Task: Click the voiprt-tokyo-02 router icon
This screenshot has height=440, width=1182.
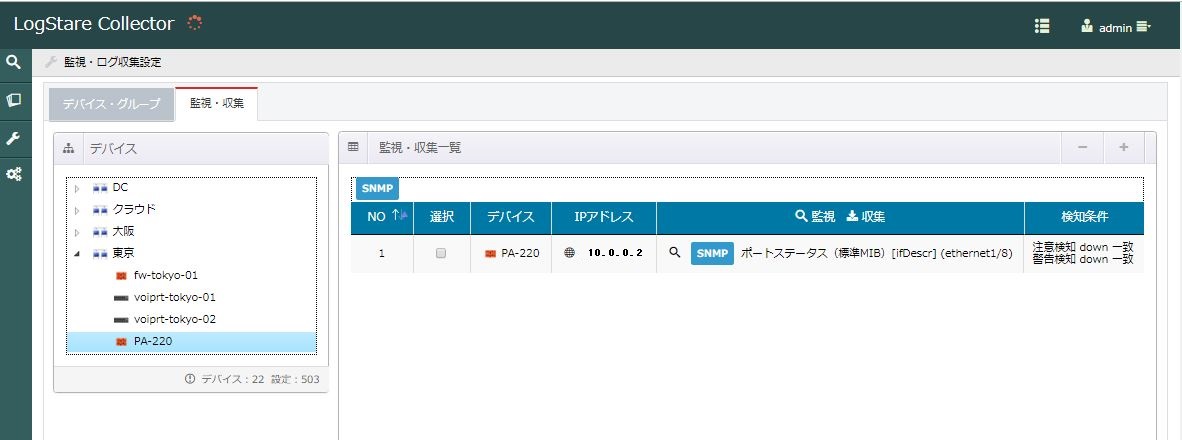Action: pyautogui.click(x=121, y=319)
